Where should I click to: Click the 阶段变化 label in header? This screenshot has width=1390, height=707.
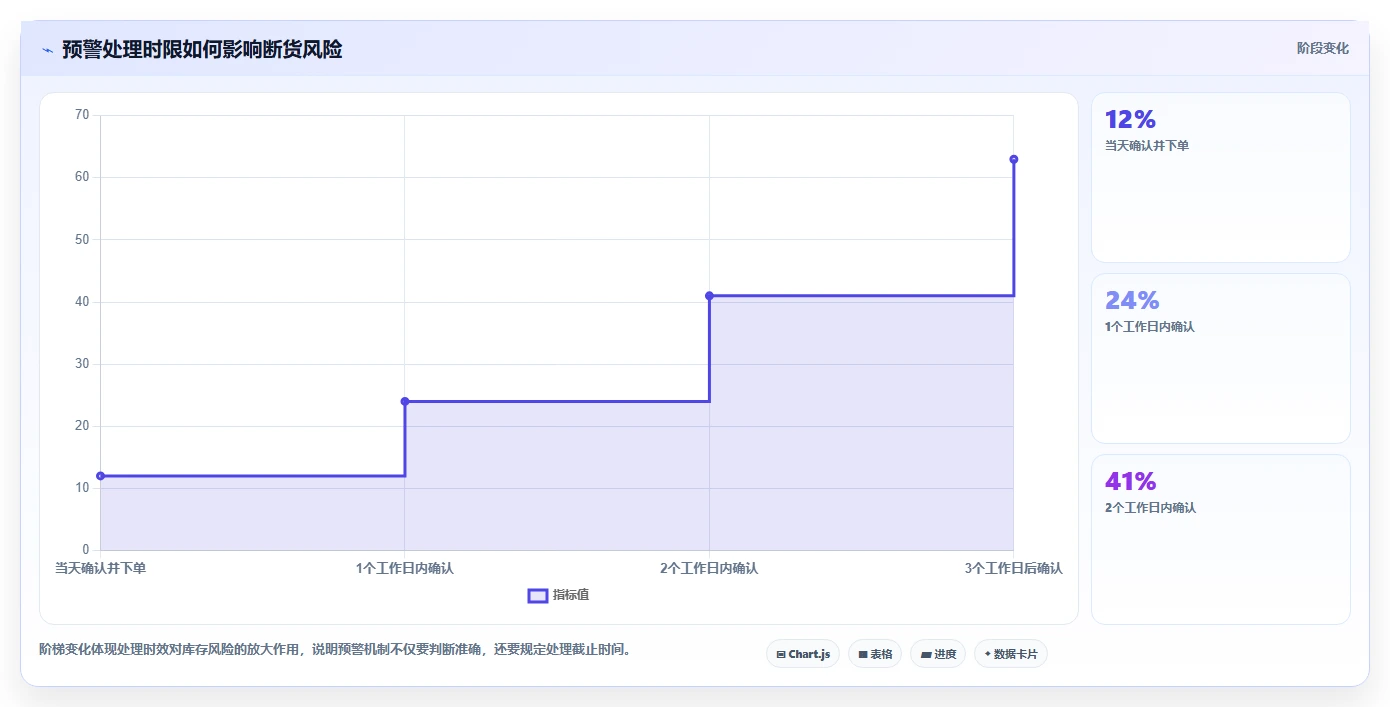tap(1322, 48)
